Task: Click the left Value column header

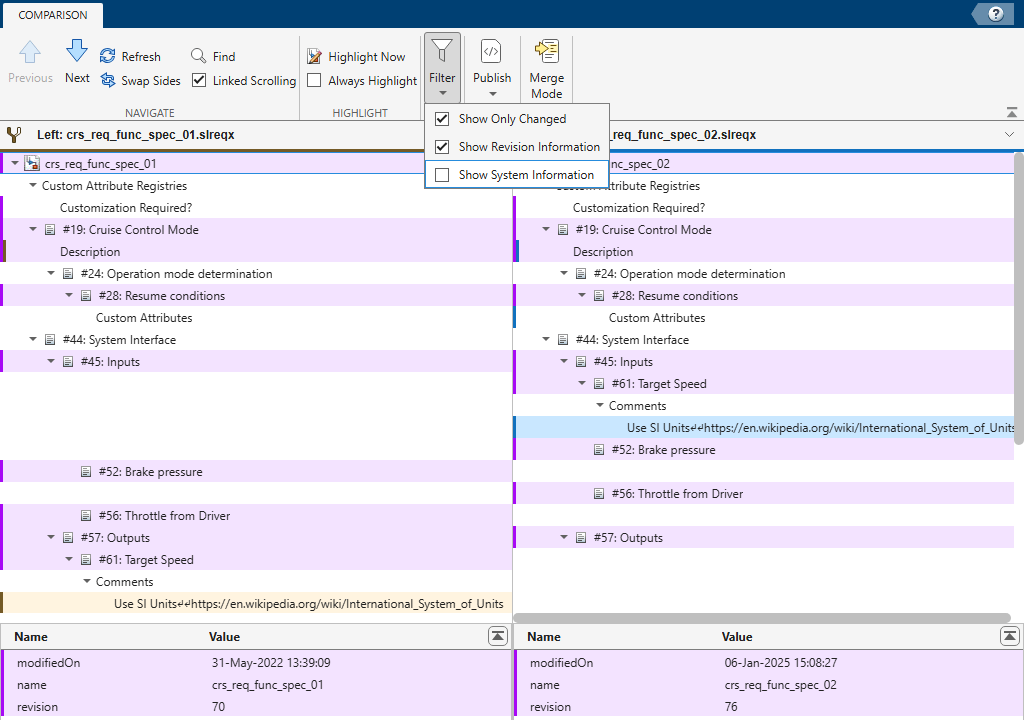Action: [x=224, y=636]
